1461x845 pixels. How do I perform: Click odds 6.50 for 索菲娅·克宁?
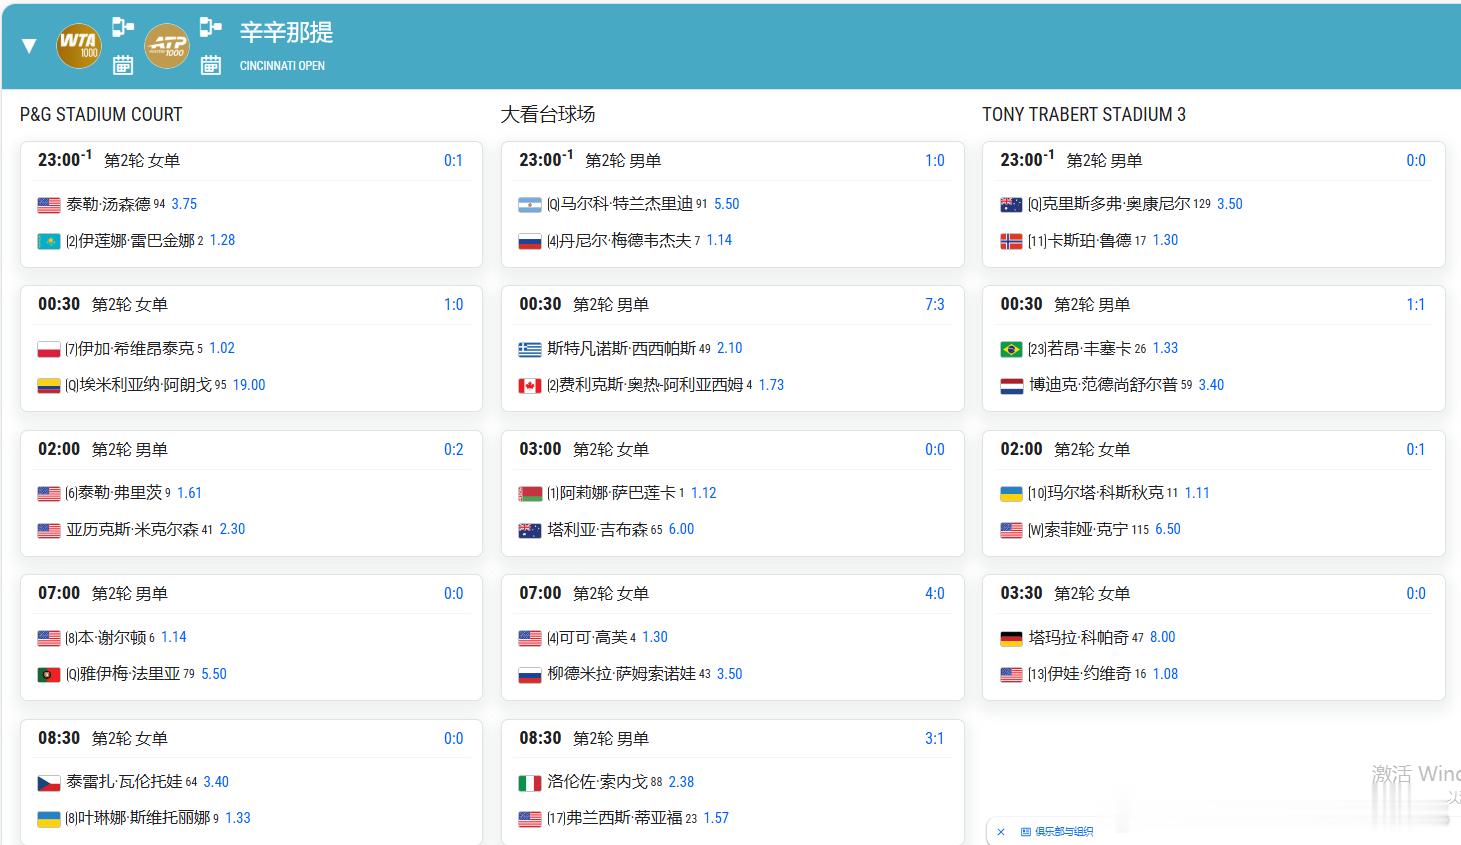[1167, 529]
